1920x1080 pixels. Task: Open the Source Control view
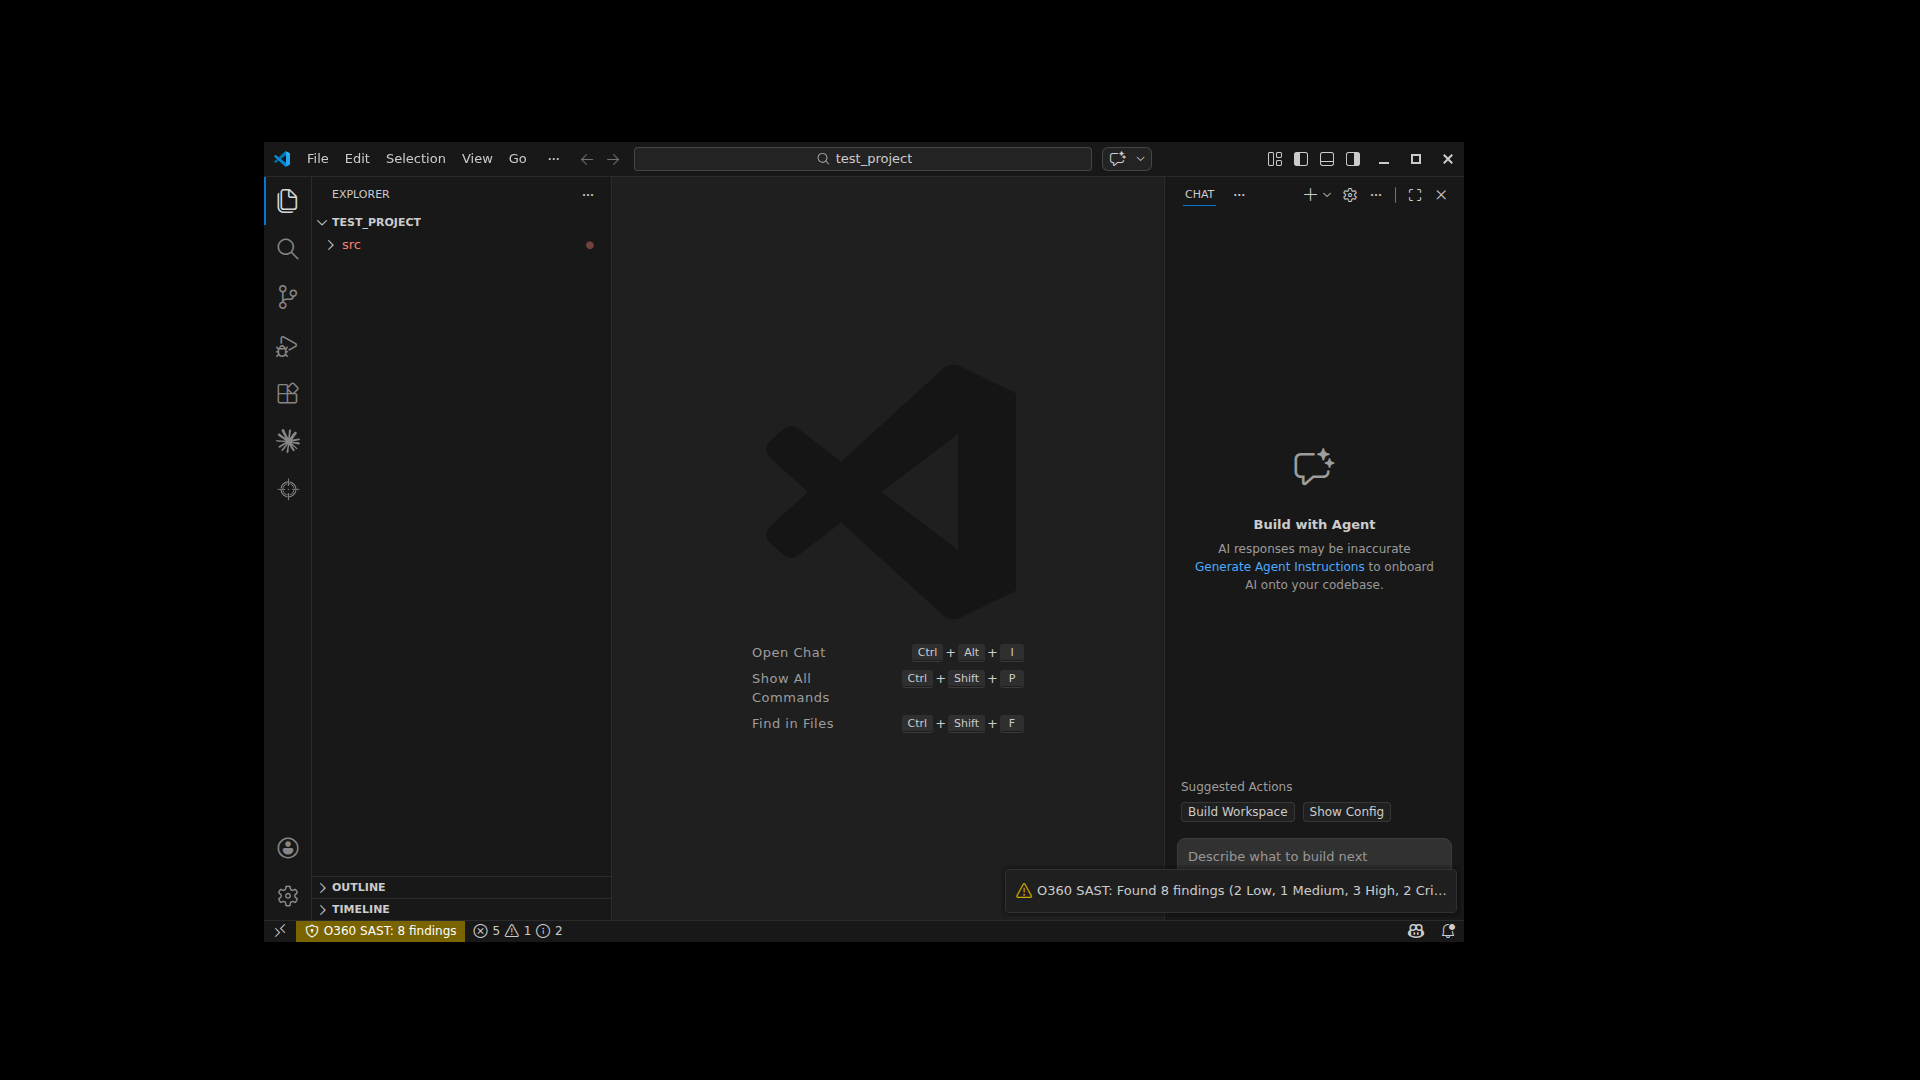[x=287, y=297]
